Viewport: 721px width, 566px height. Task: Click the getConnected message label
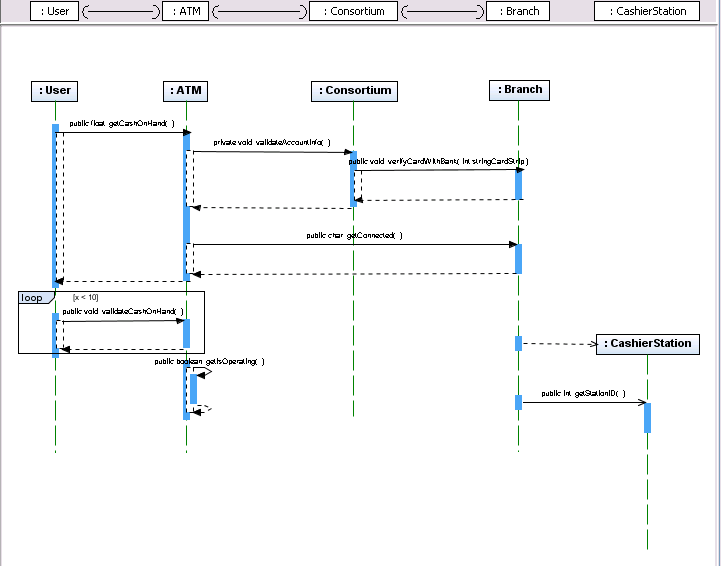tap(355, 235)
